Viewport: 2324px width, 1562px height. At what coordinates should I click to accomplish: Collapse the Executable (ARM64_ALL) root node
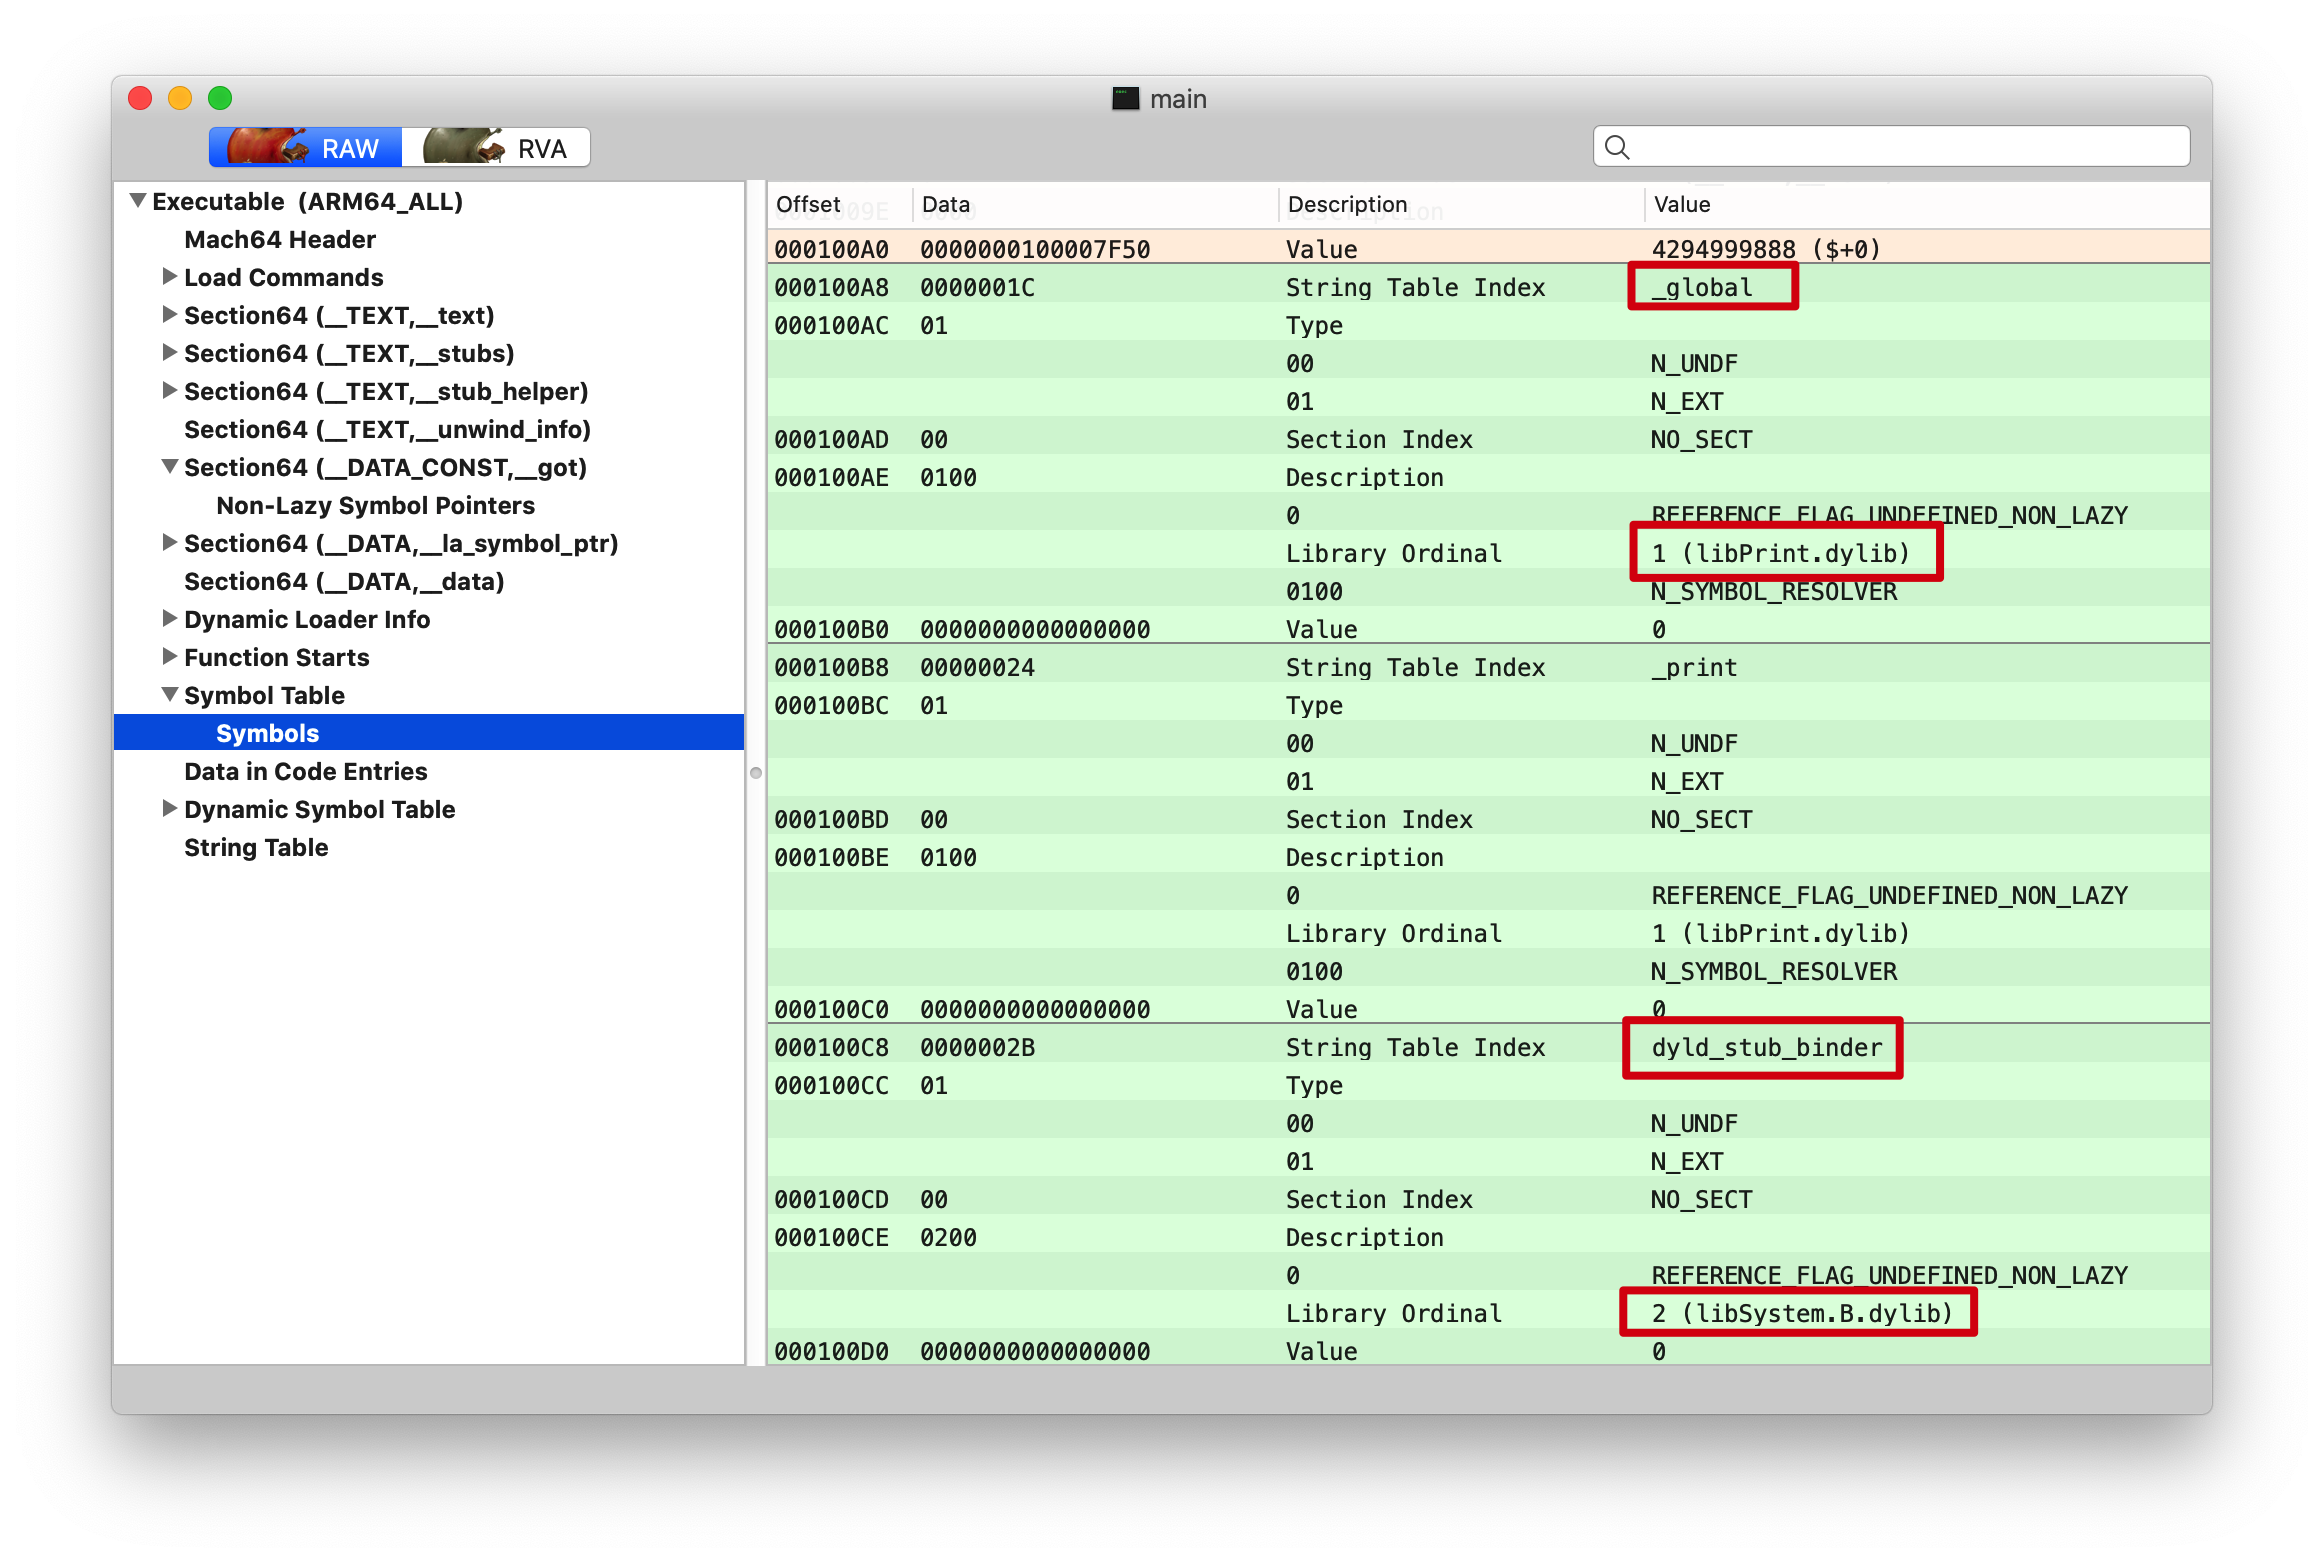click(139, 201)
